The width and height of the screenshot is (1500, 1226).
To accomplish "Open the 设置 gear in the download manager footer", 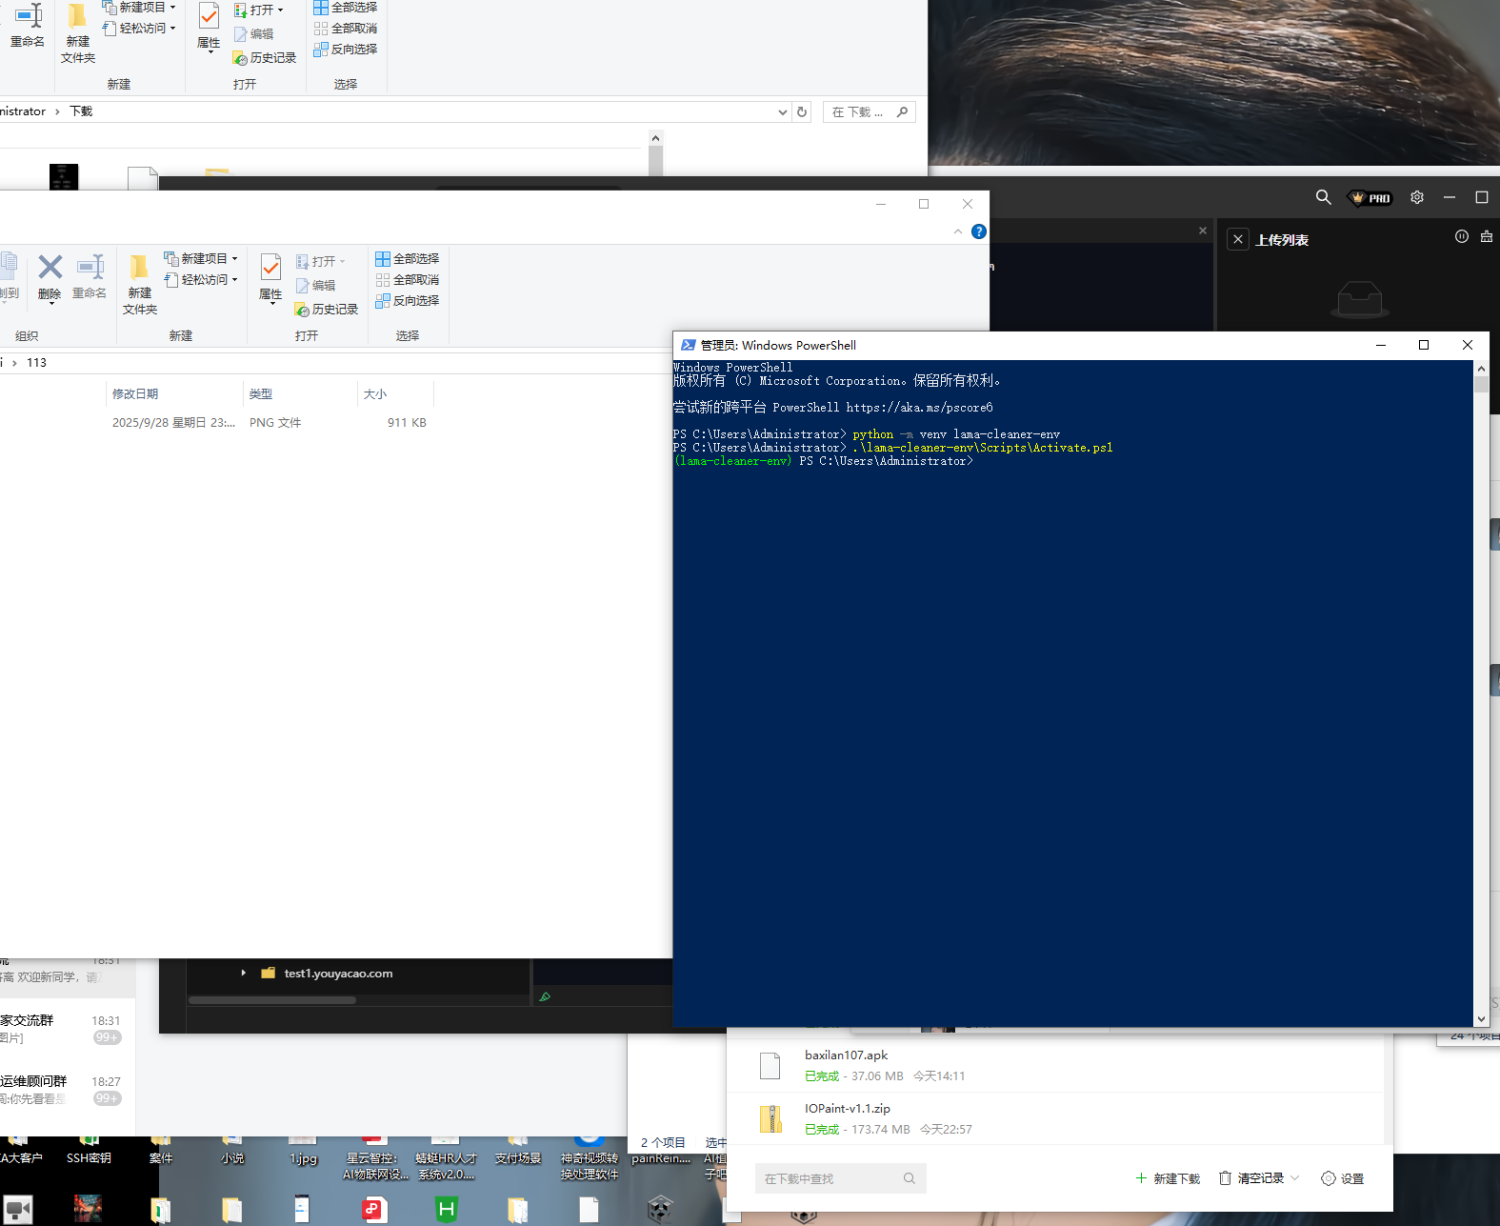I will [x=1342, y=1178].
